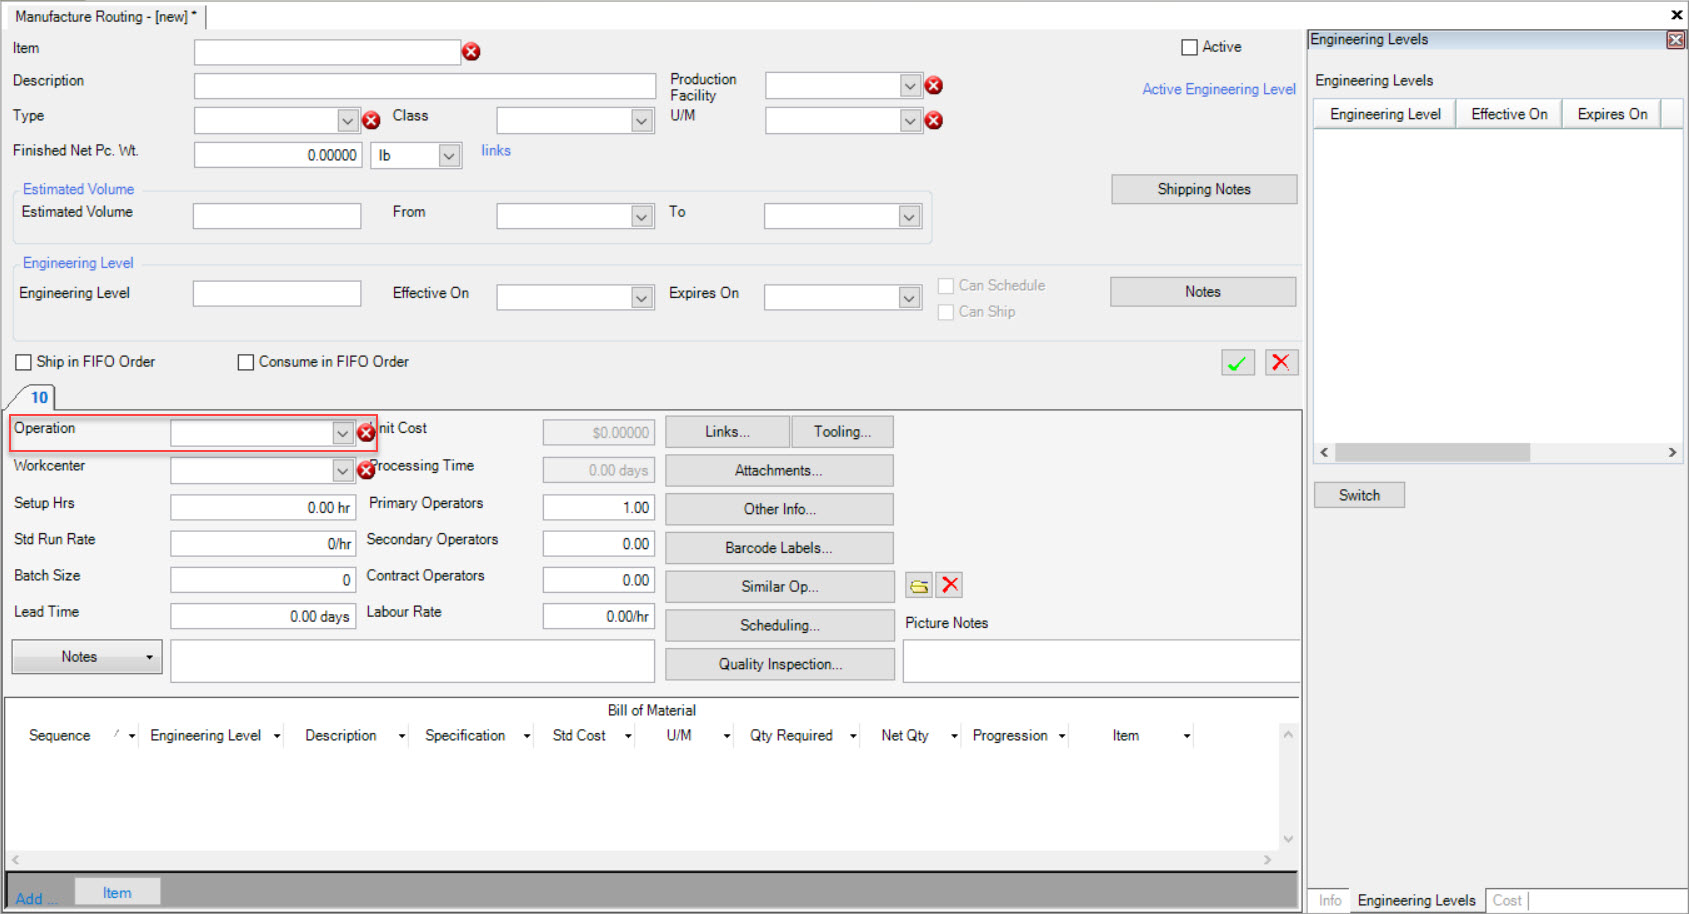Open Qty Required column filter arrow
Screen dimensions: 1689x914
point(853,736)
